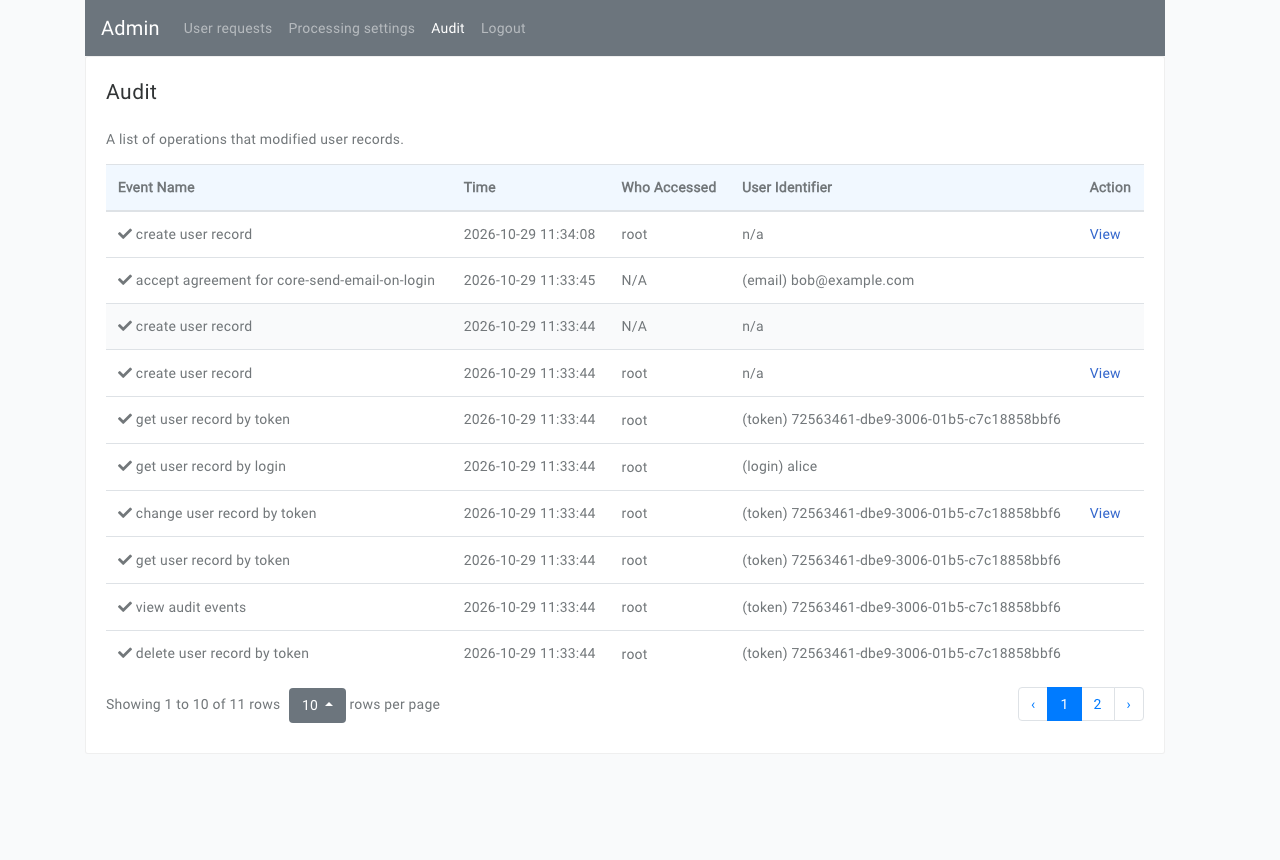
Task: Go to previous page arrow
Action: point(1033,704)
